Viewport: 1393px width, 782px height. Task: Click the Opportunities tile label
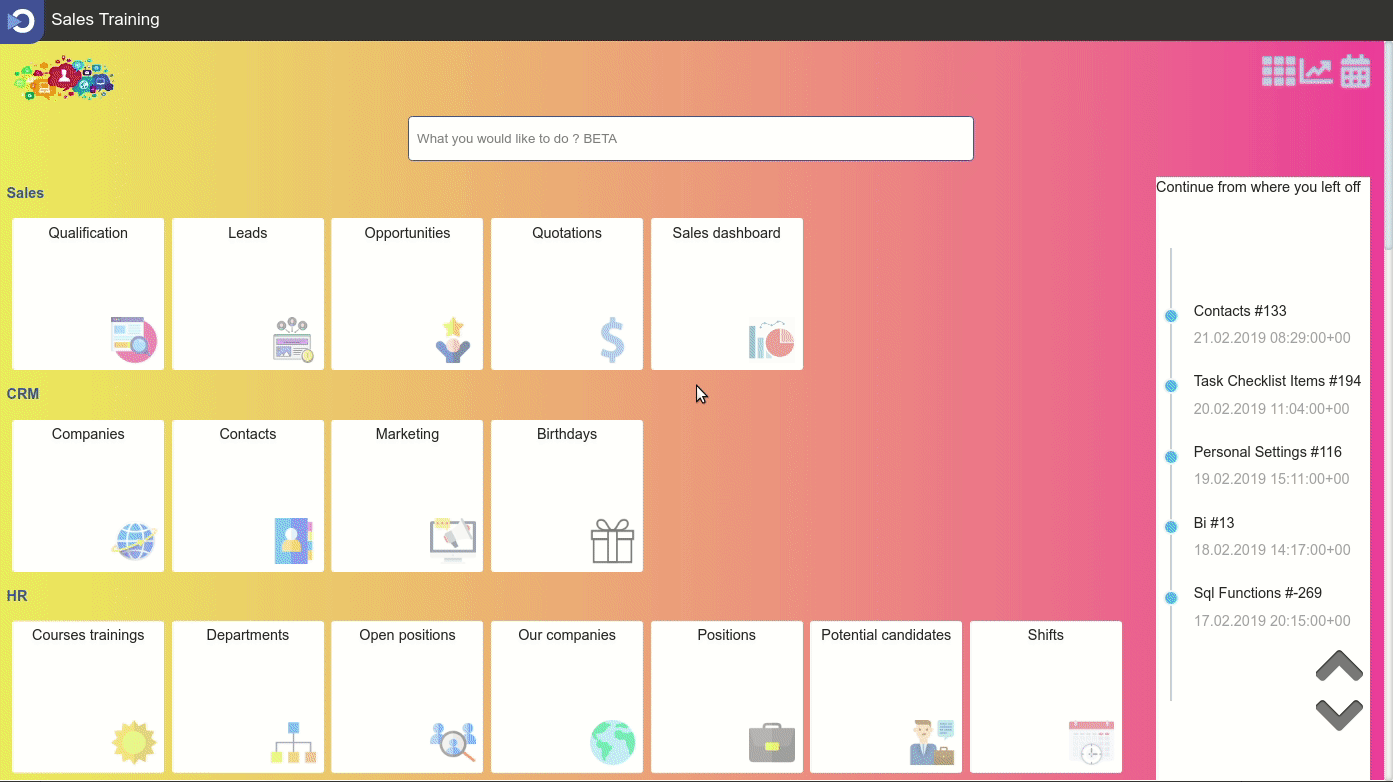[x=407, y=233]
